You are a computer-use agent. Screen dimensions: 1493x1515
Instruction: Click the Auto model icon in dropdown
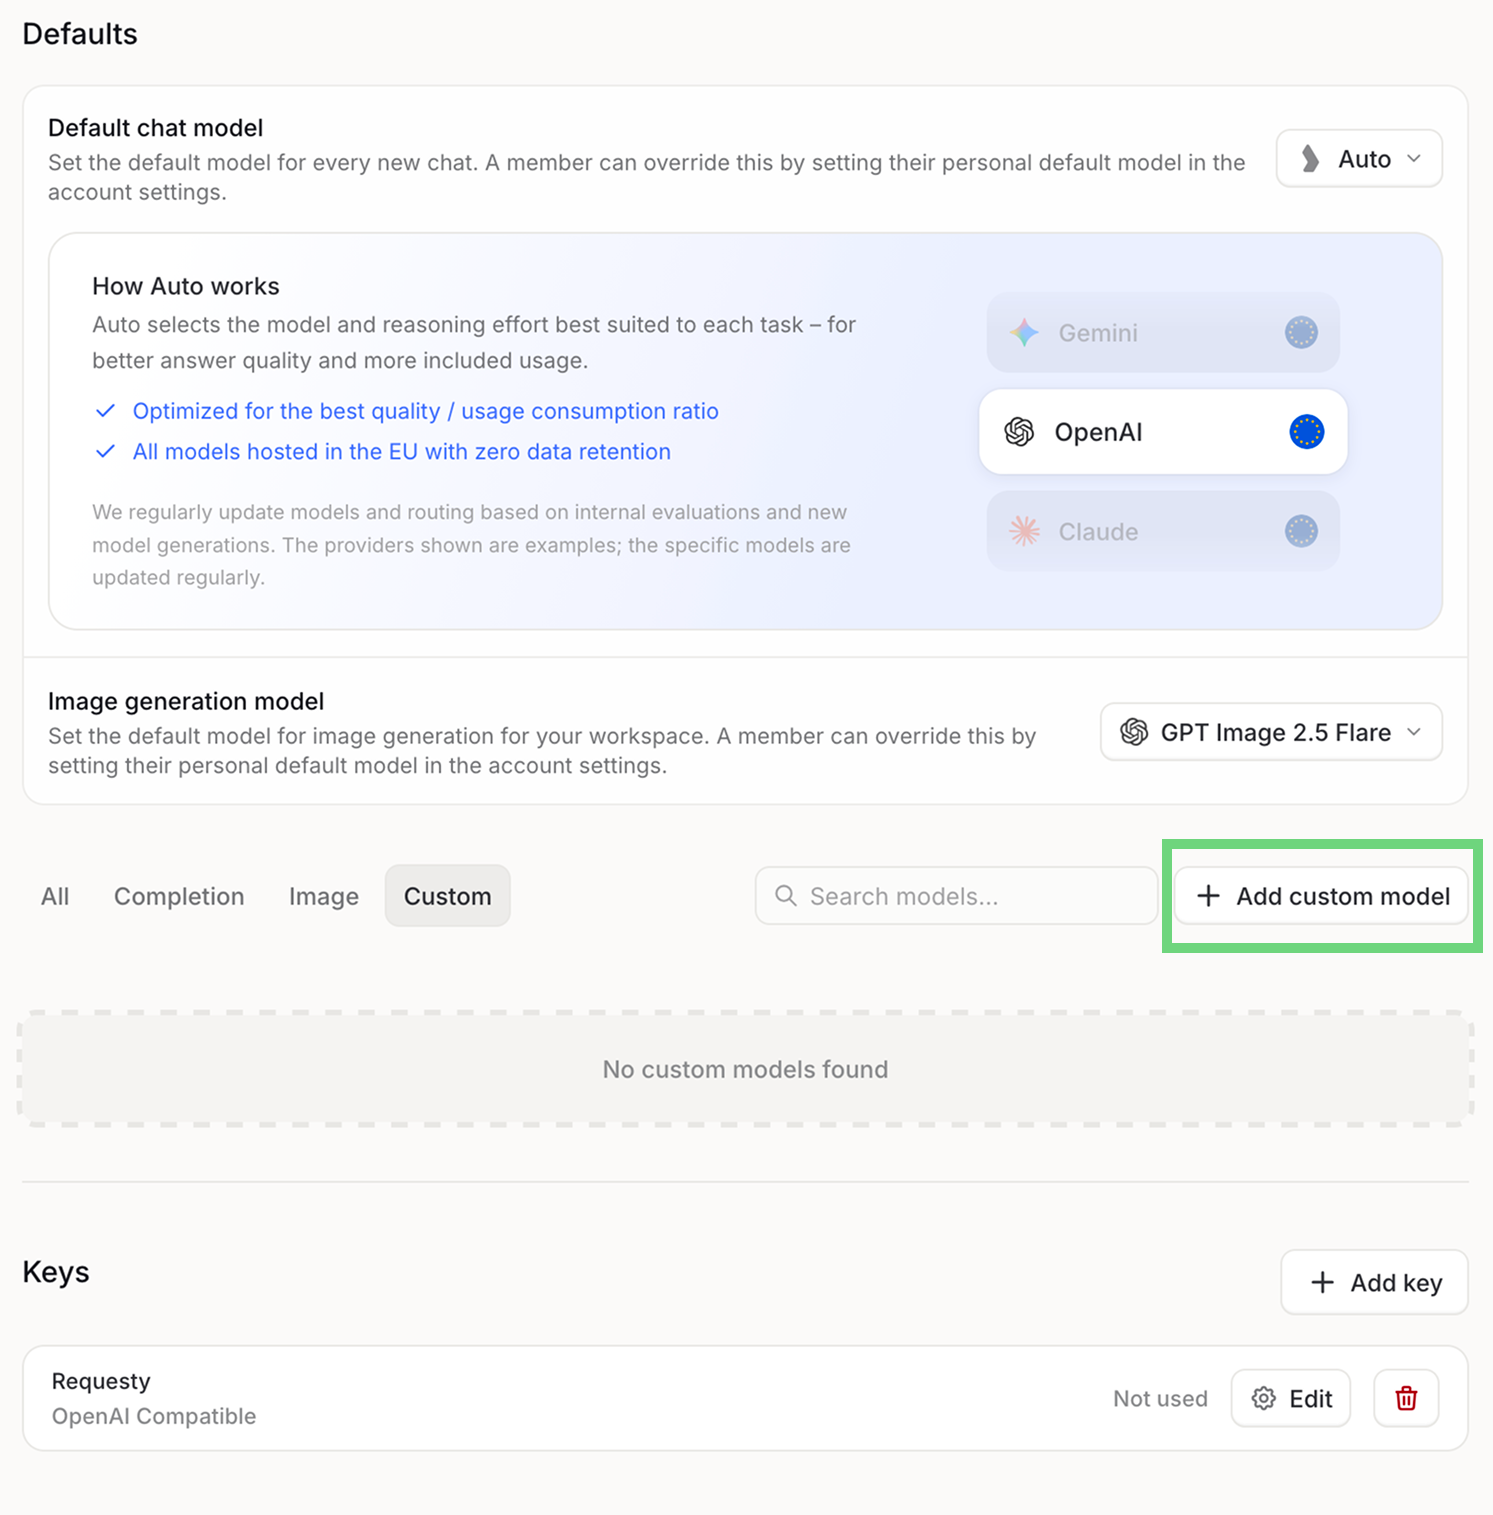[1310, 159]
